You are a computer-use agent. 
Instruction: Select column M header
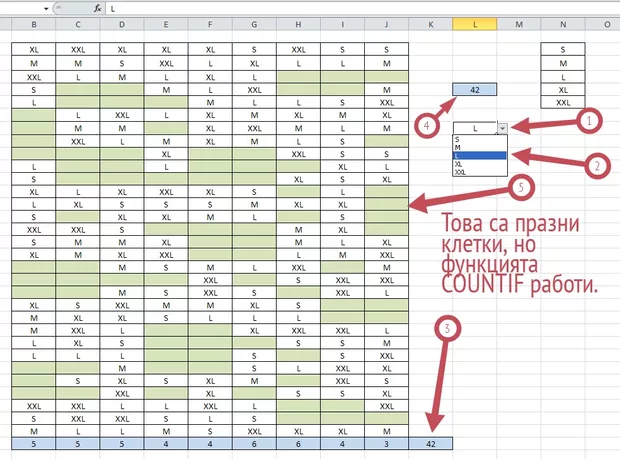[519, 25]
